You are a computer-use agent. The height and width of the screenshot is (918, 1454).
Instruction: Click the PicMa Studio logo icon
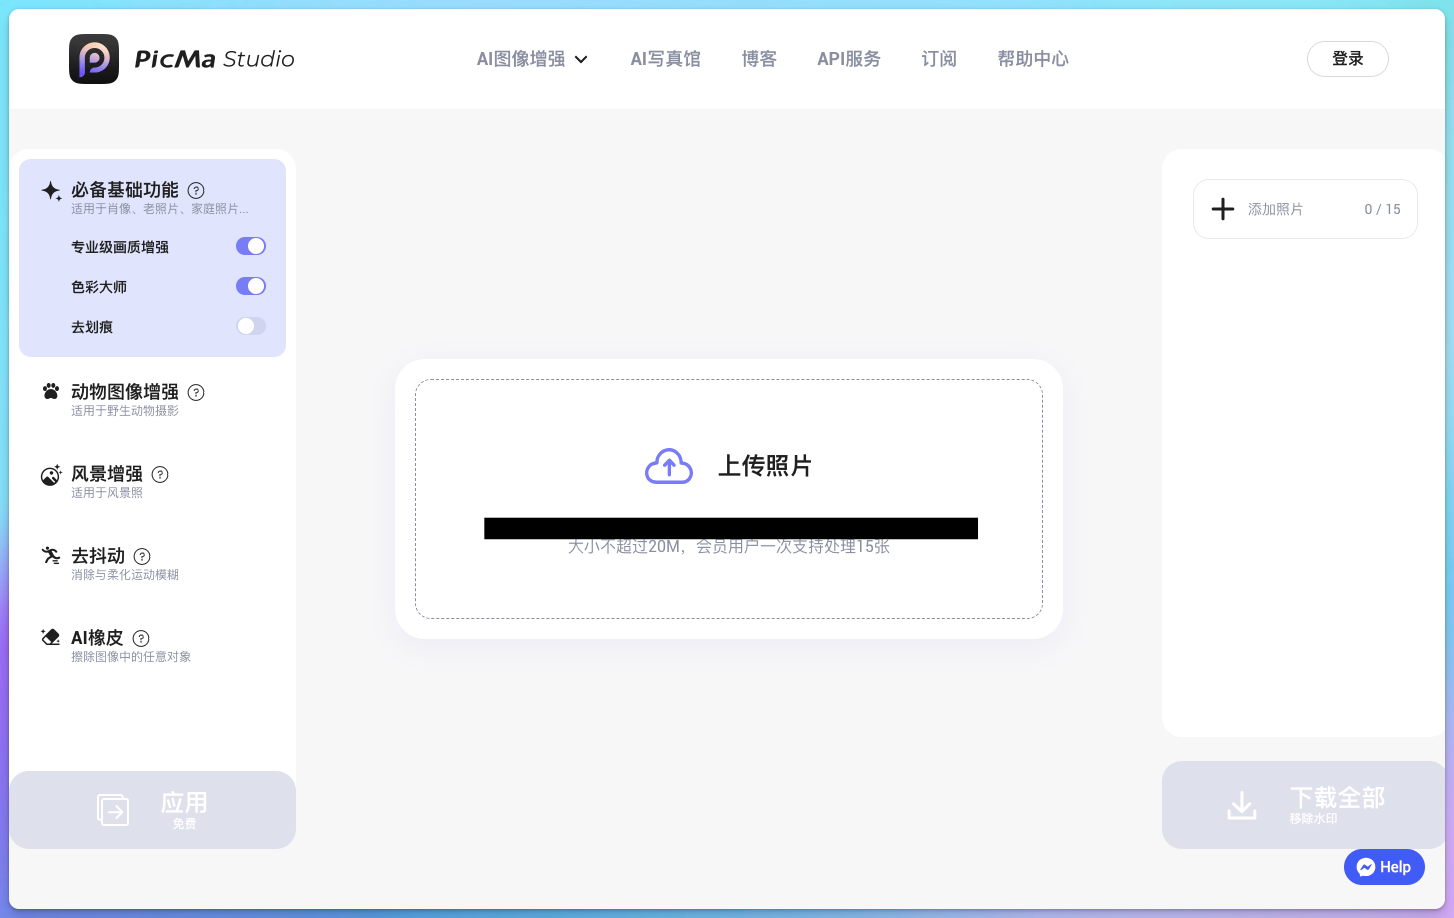click(x=94, y=59)
